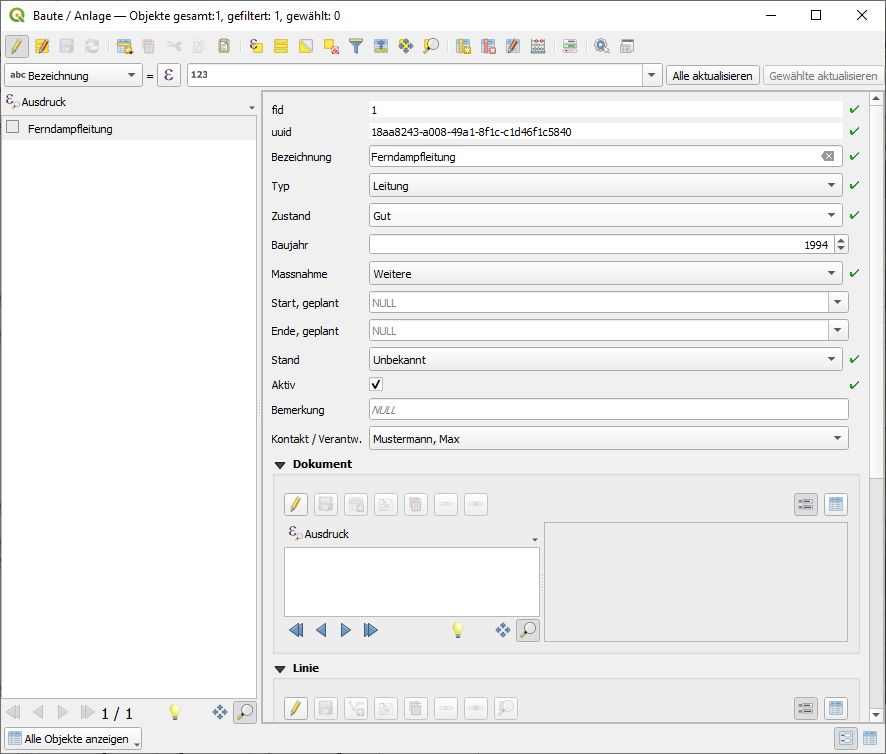This screenshot has width=886, height=754.
Task: Toggle editing mode pencil in main toolbar
Action: [x=17, y=46]
